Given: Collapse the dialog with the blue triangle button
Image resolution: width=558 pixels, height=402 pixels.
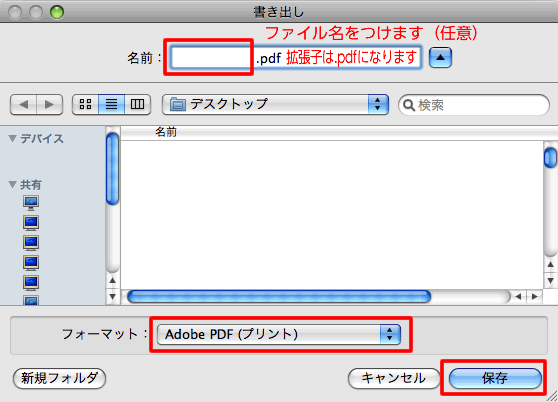Looking at the screenshot, I should (440, 57).
